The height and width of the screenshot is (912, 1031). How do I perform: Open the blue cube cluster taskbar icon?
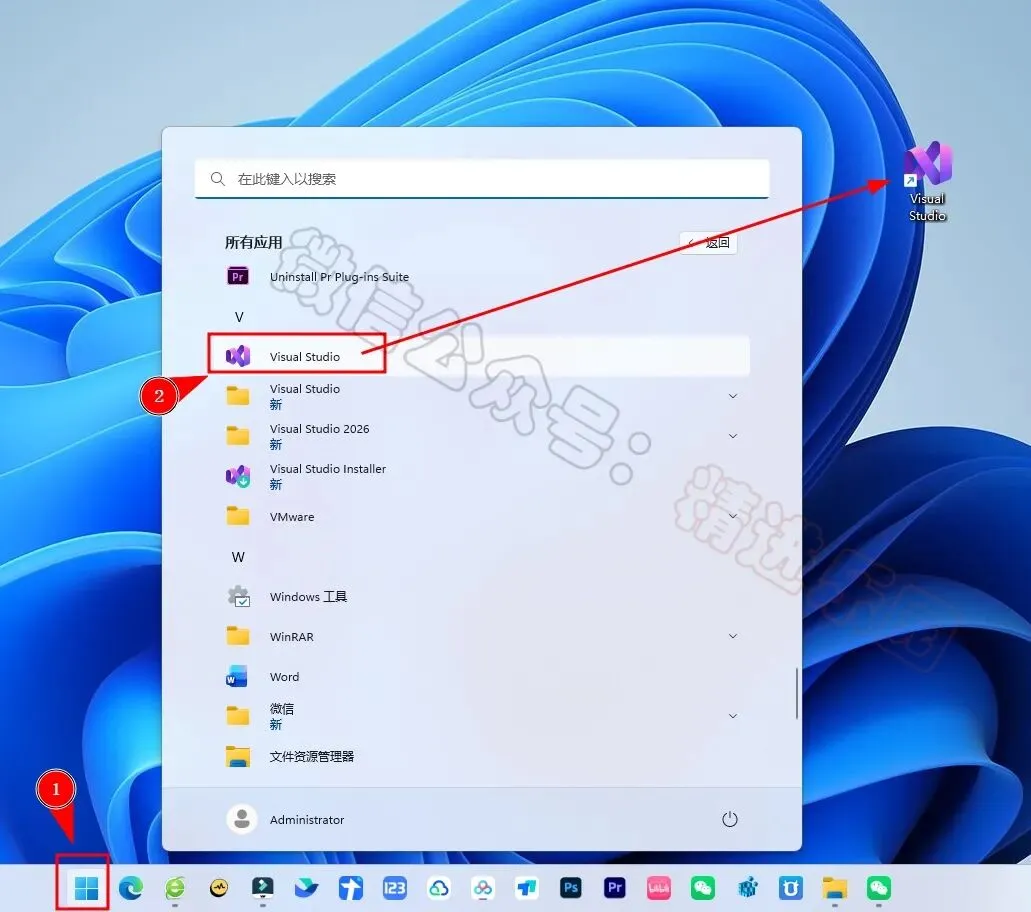[747, 888]
